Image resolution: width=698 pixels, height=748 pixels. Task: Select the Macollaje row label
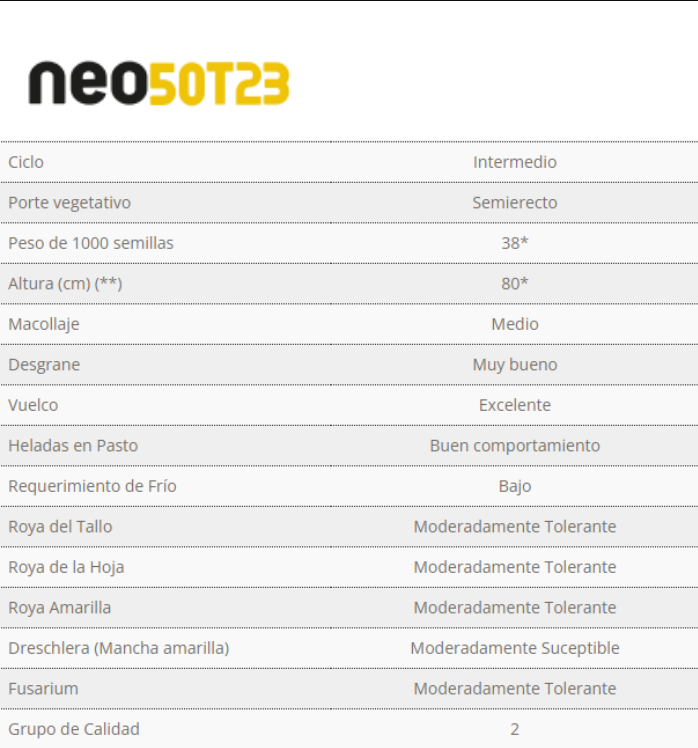(x=44, y=324)
